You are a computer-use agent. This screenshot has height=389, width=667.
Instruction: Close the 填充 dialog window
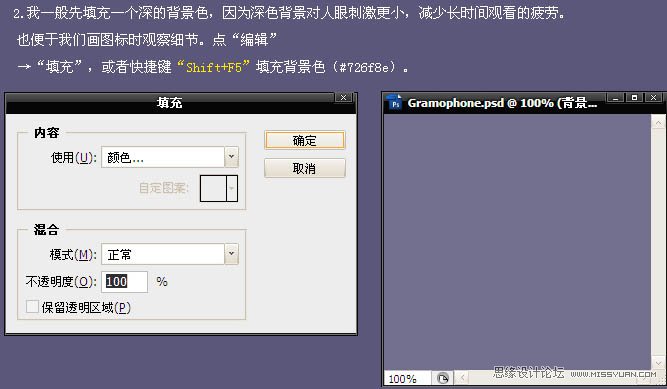click(x=343, y=97)
